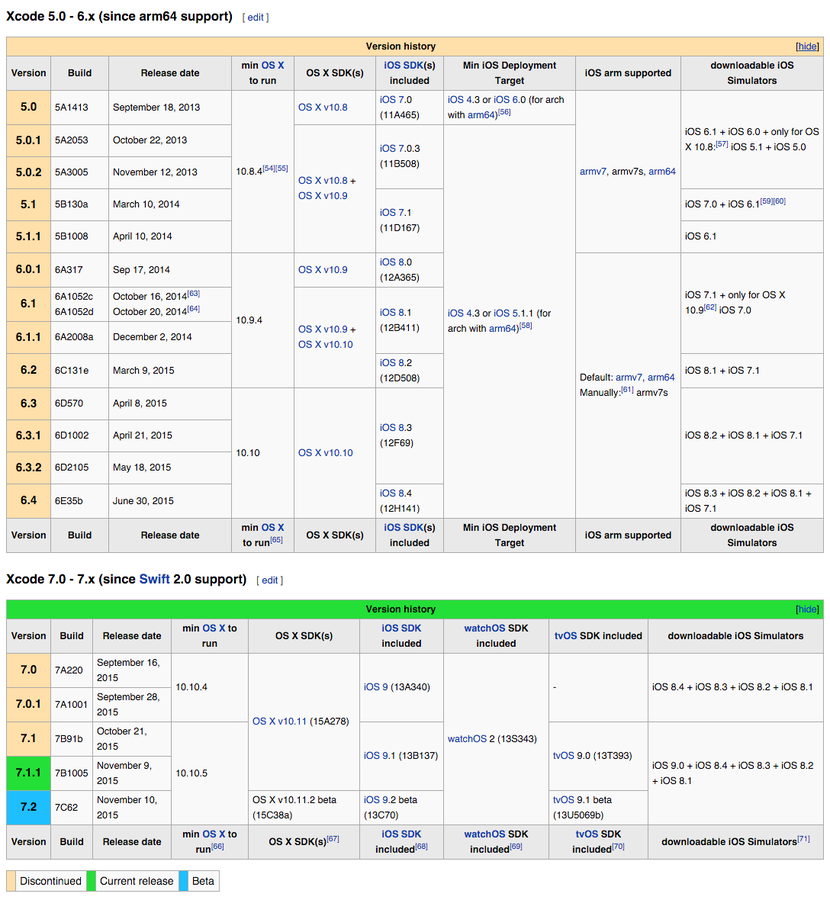Image resolution: width=830 pixels, height=900 pixels.
Task: Open footnote reference [62] after 10.9
Action: (x=710, y=307)
